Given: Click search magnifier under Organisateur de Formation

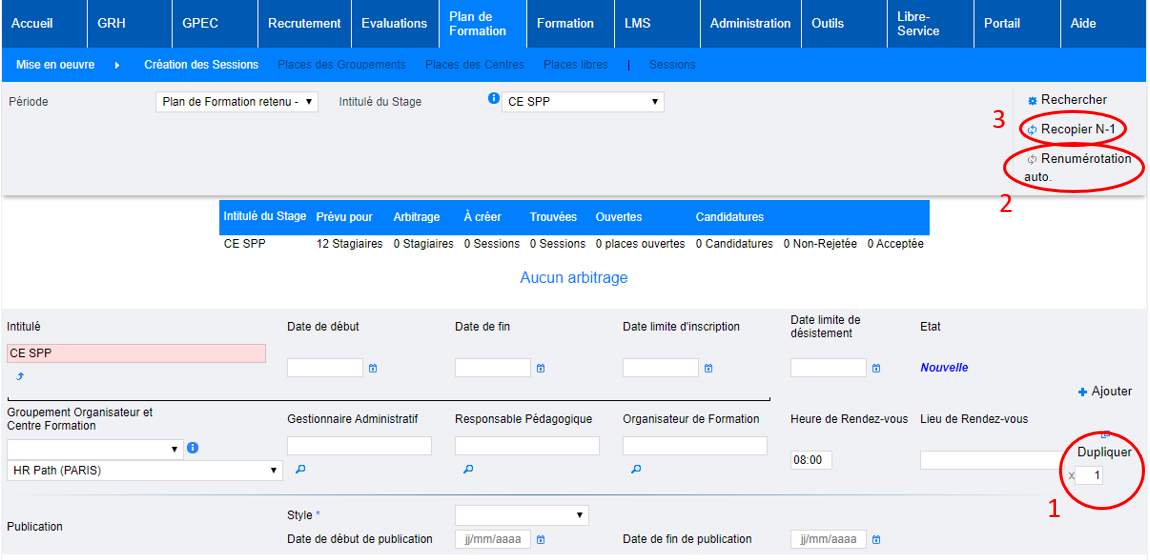Looking at the screenshot, I should pyautogui.click(x=636, y=468).
